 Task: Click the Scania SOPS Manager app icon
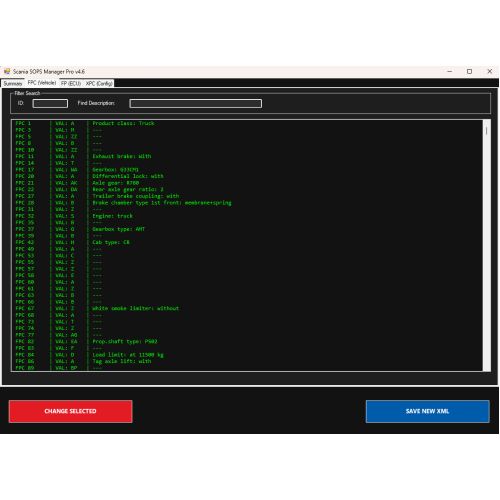[x=7, y=71]
